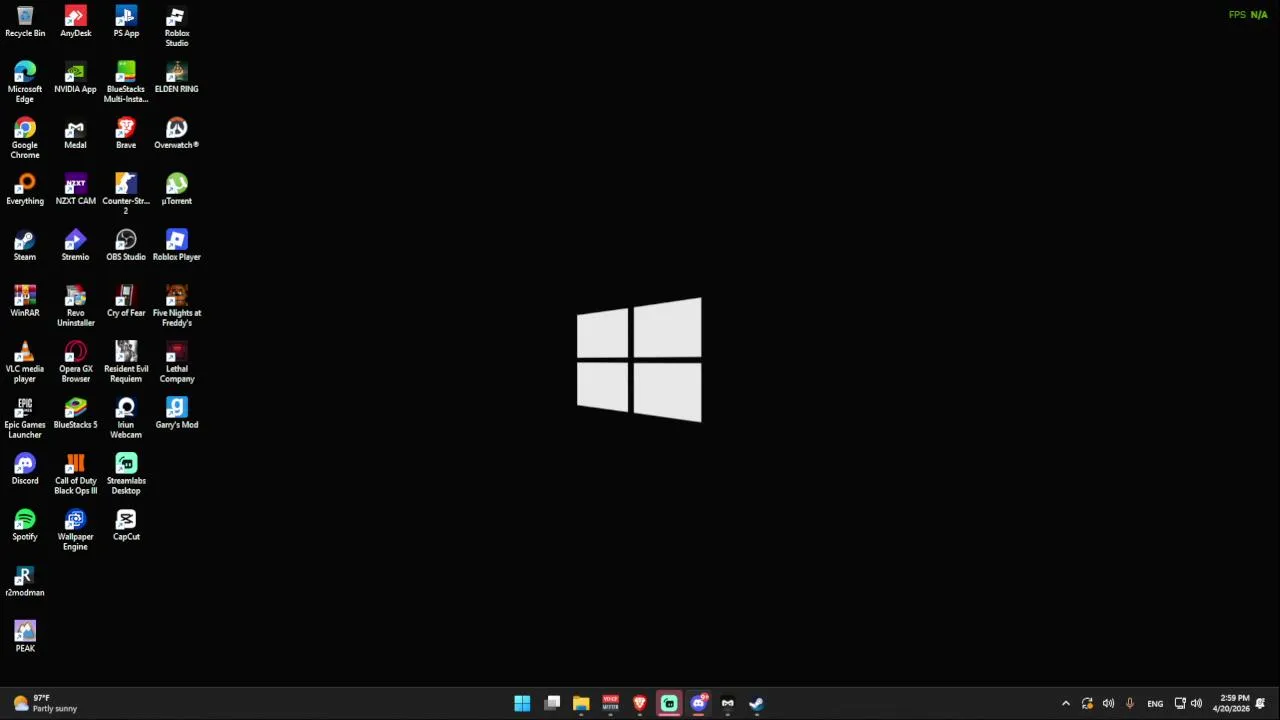Select the Brave desktop shortcut
This screenshot has height=720, width=1280.
[x=126, y=134]
